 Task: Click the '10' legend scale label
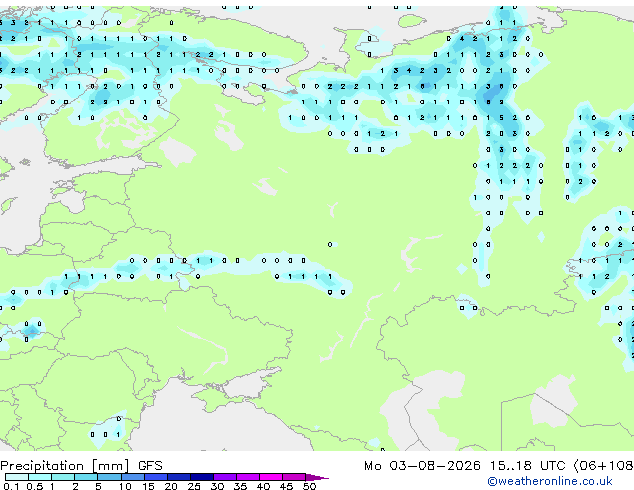[x=125, y=486]
